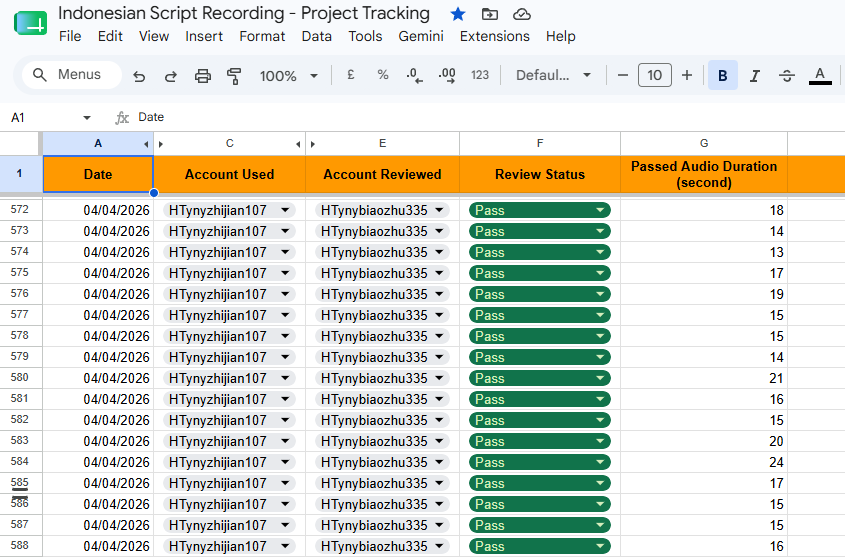Toggle strikethrough formatting
Viewport: 845px width, 557px height.
(787, 75)
